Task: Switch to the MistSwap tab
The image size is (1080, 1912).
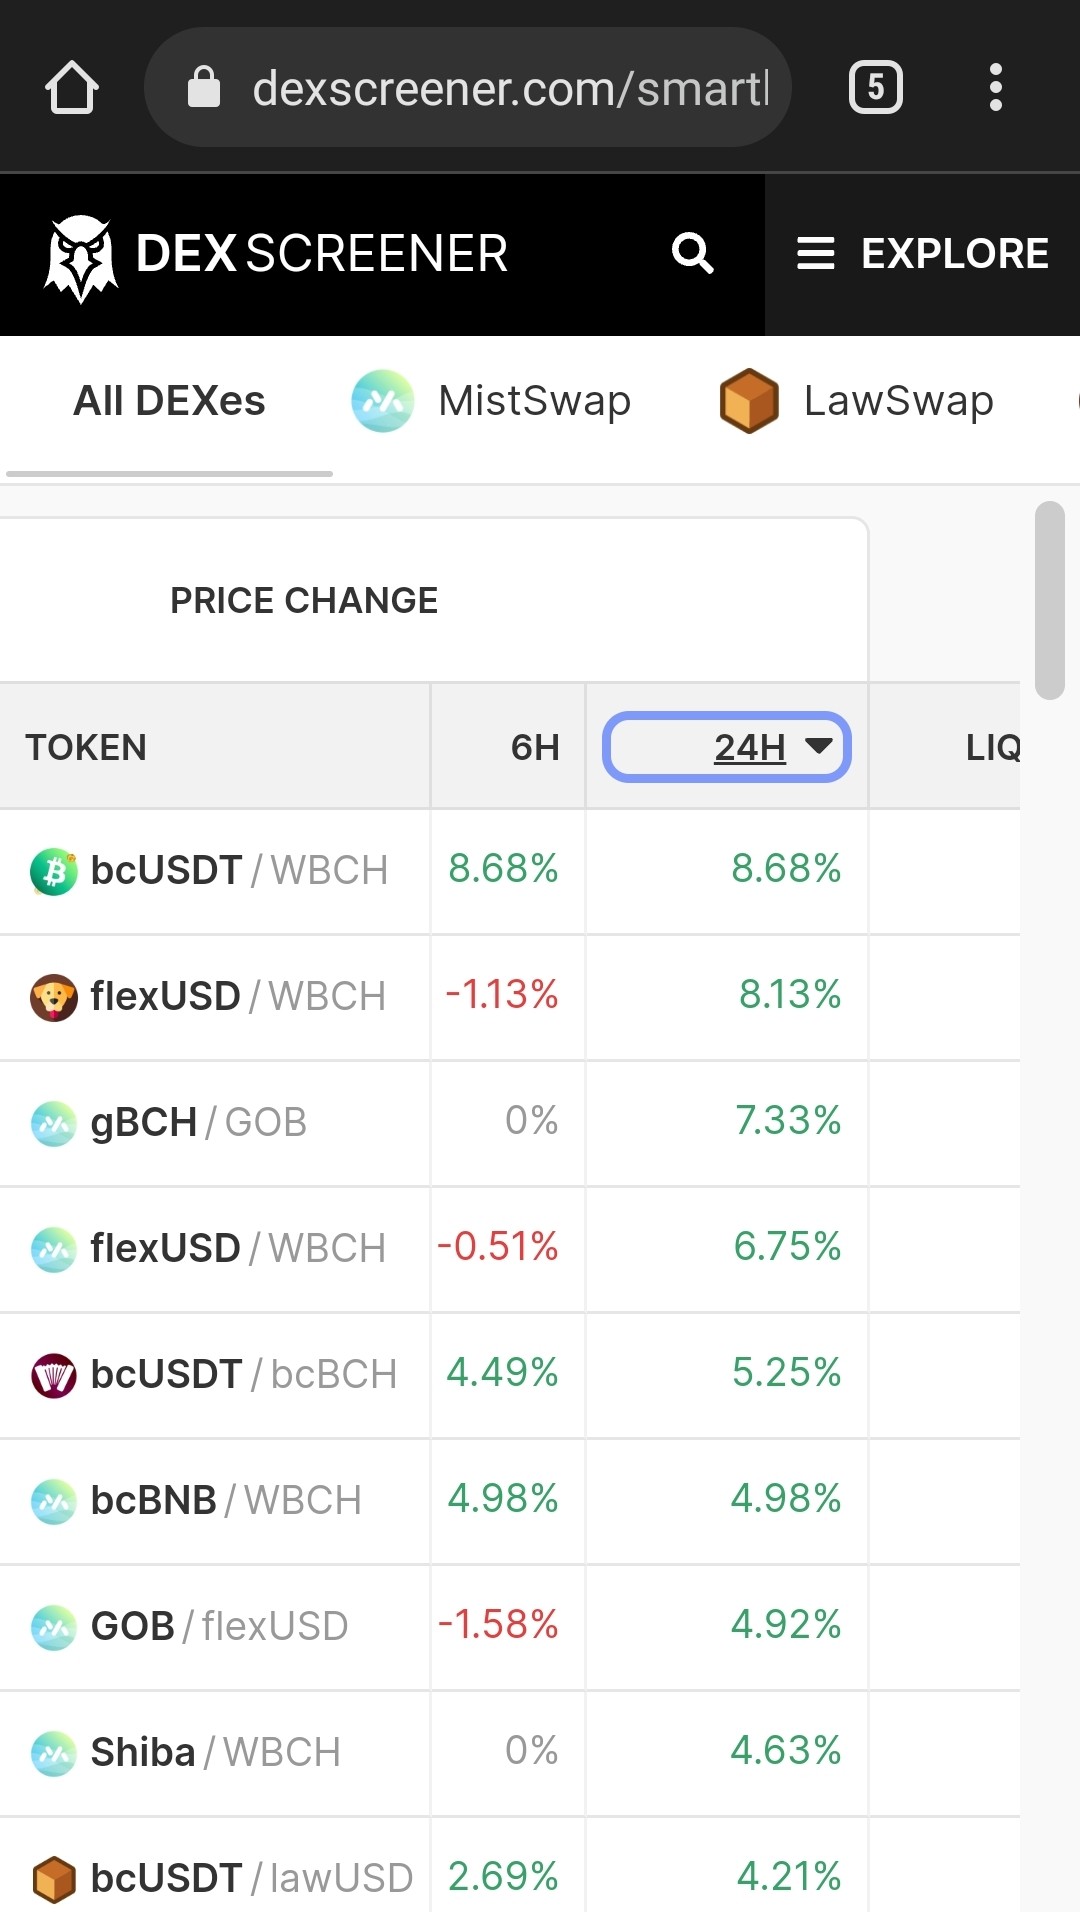Action: pos(492,401)
